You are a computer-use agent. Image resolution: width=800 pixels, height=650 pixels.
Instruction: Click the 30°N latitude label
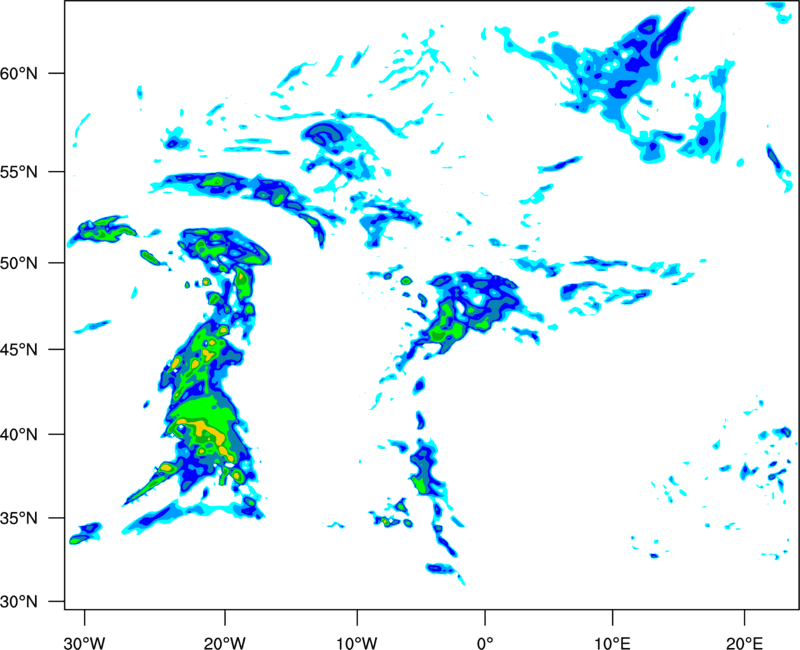(19, 602)
